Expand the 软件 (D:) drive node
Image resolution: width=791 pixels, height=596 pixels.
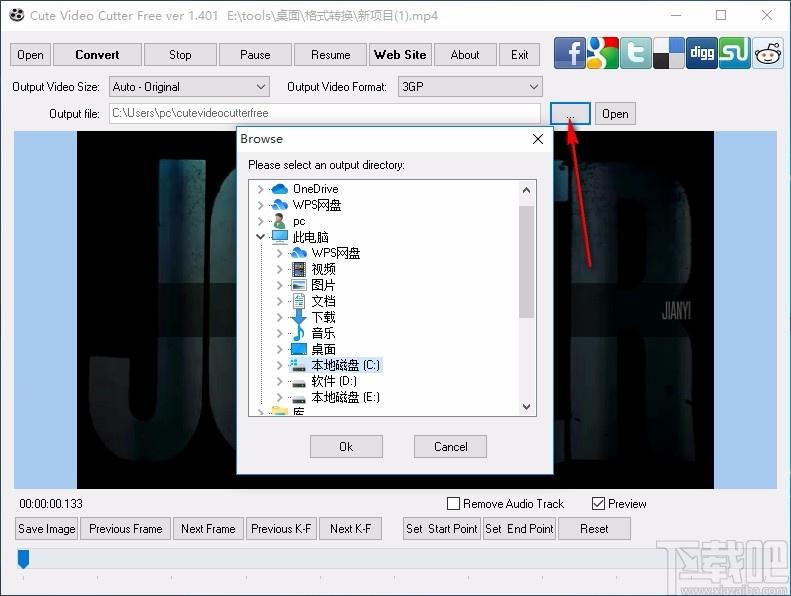click(x=279, y=381)
